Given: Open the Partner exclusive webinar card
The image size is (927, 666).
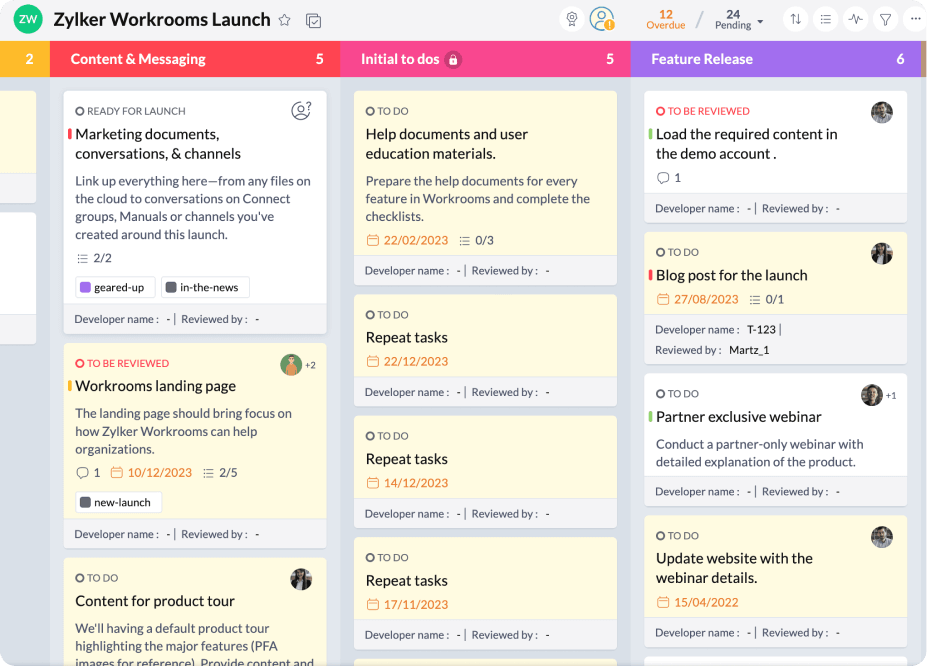Looking at the screenshot, I should 738,417.
